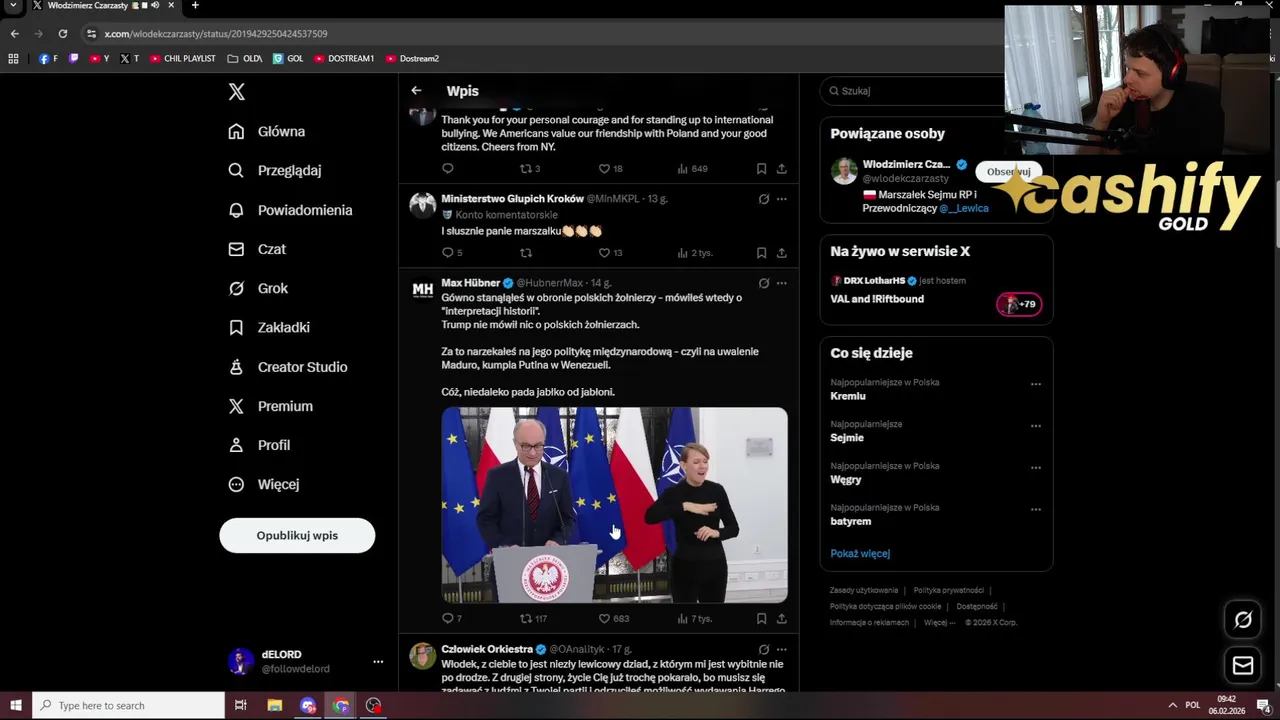Share Ministerstwo Głupich Kroków post
This screenshot has width=1280, height=720.
(782, 252)
